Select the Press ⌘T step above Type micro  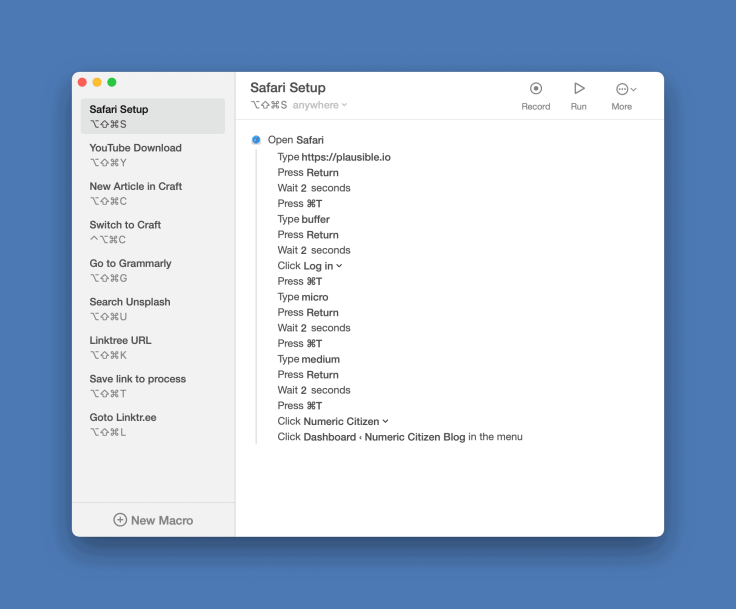299,281
